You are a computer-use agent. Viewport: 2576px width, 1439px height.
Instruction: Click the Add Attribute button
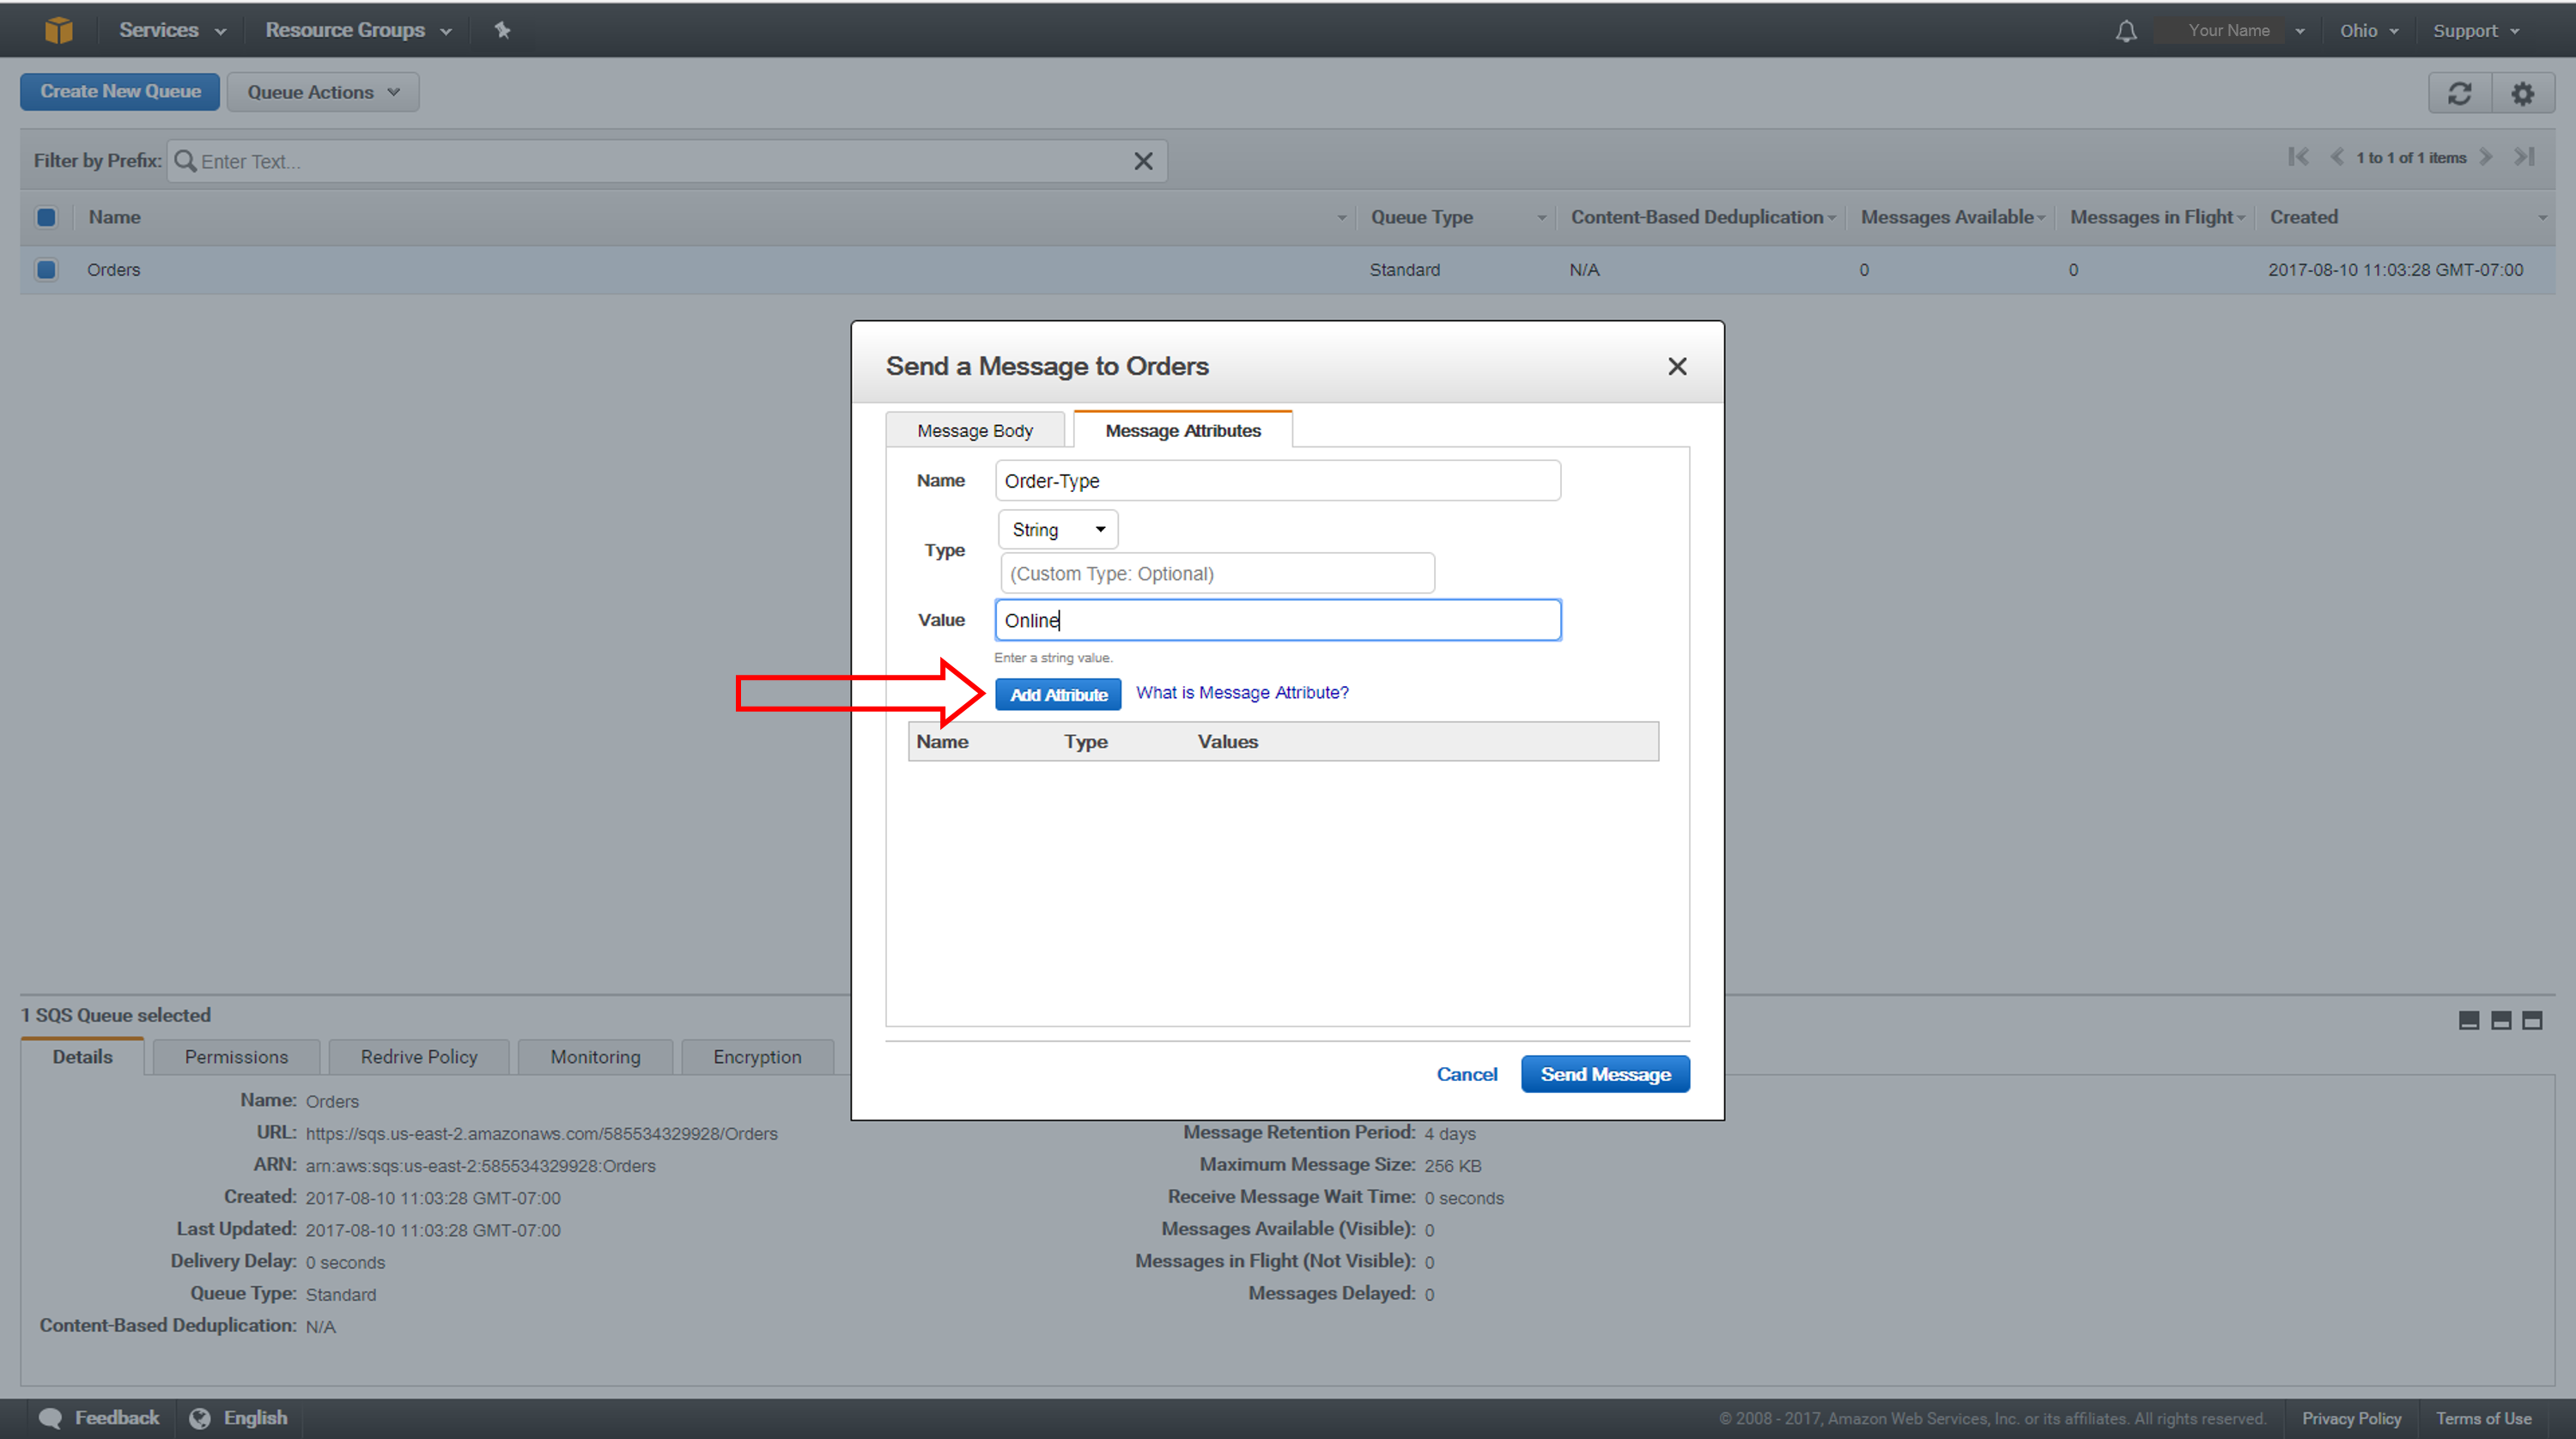pos(1058,692)
